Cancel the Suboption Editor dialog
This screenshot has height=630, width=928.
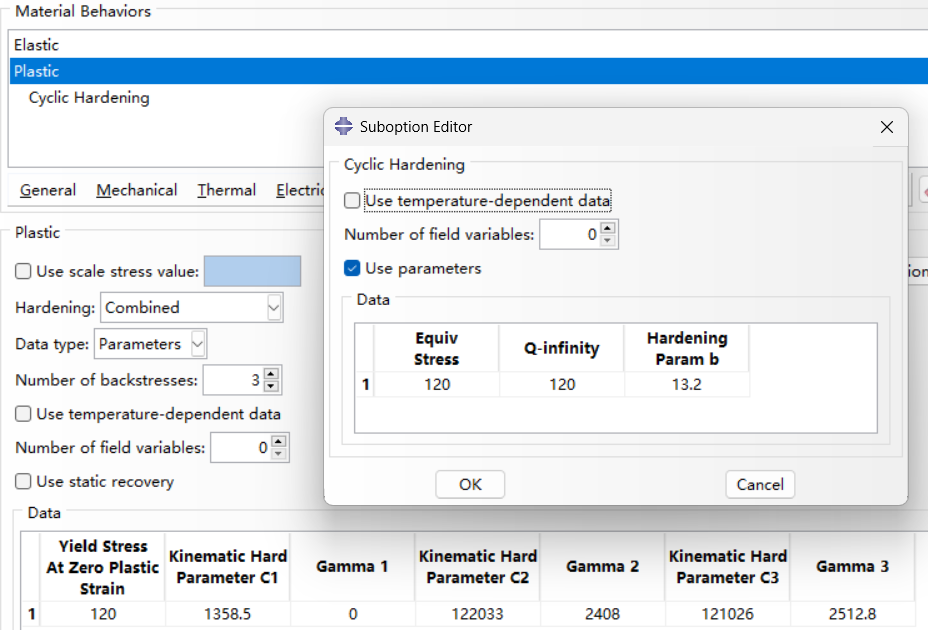pyautogui.click(x=760, y=484)
